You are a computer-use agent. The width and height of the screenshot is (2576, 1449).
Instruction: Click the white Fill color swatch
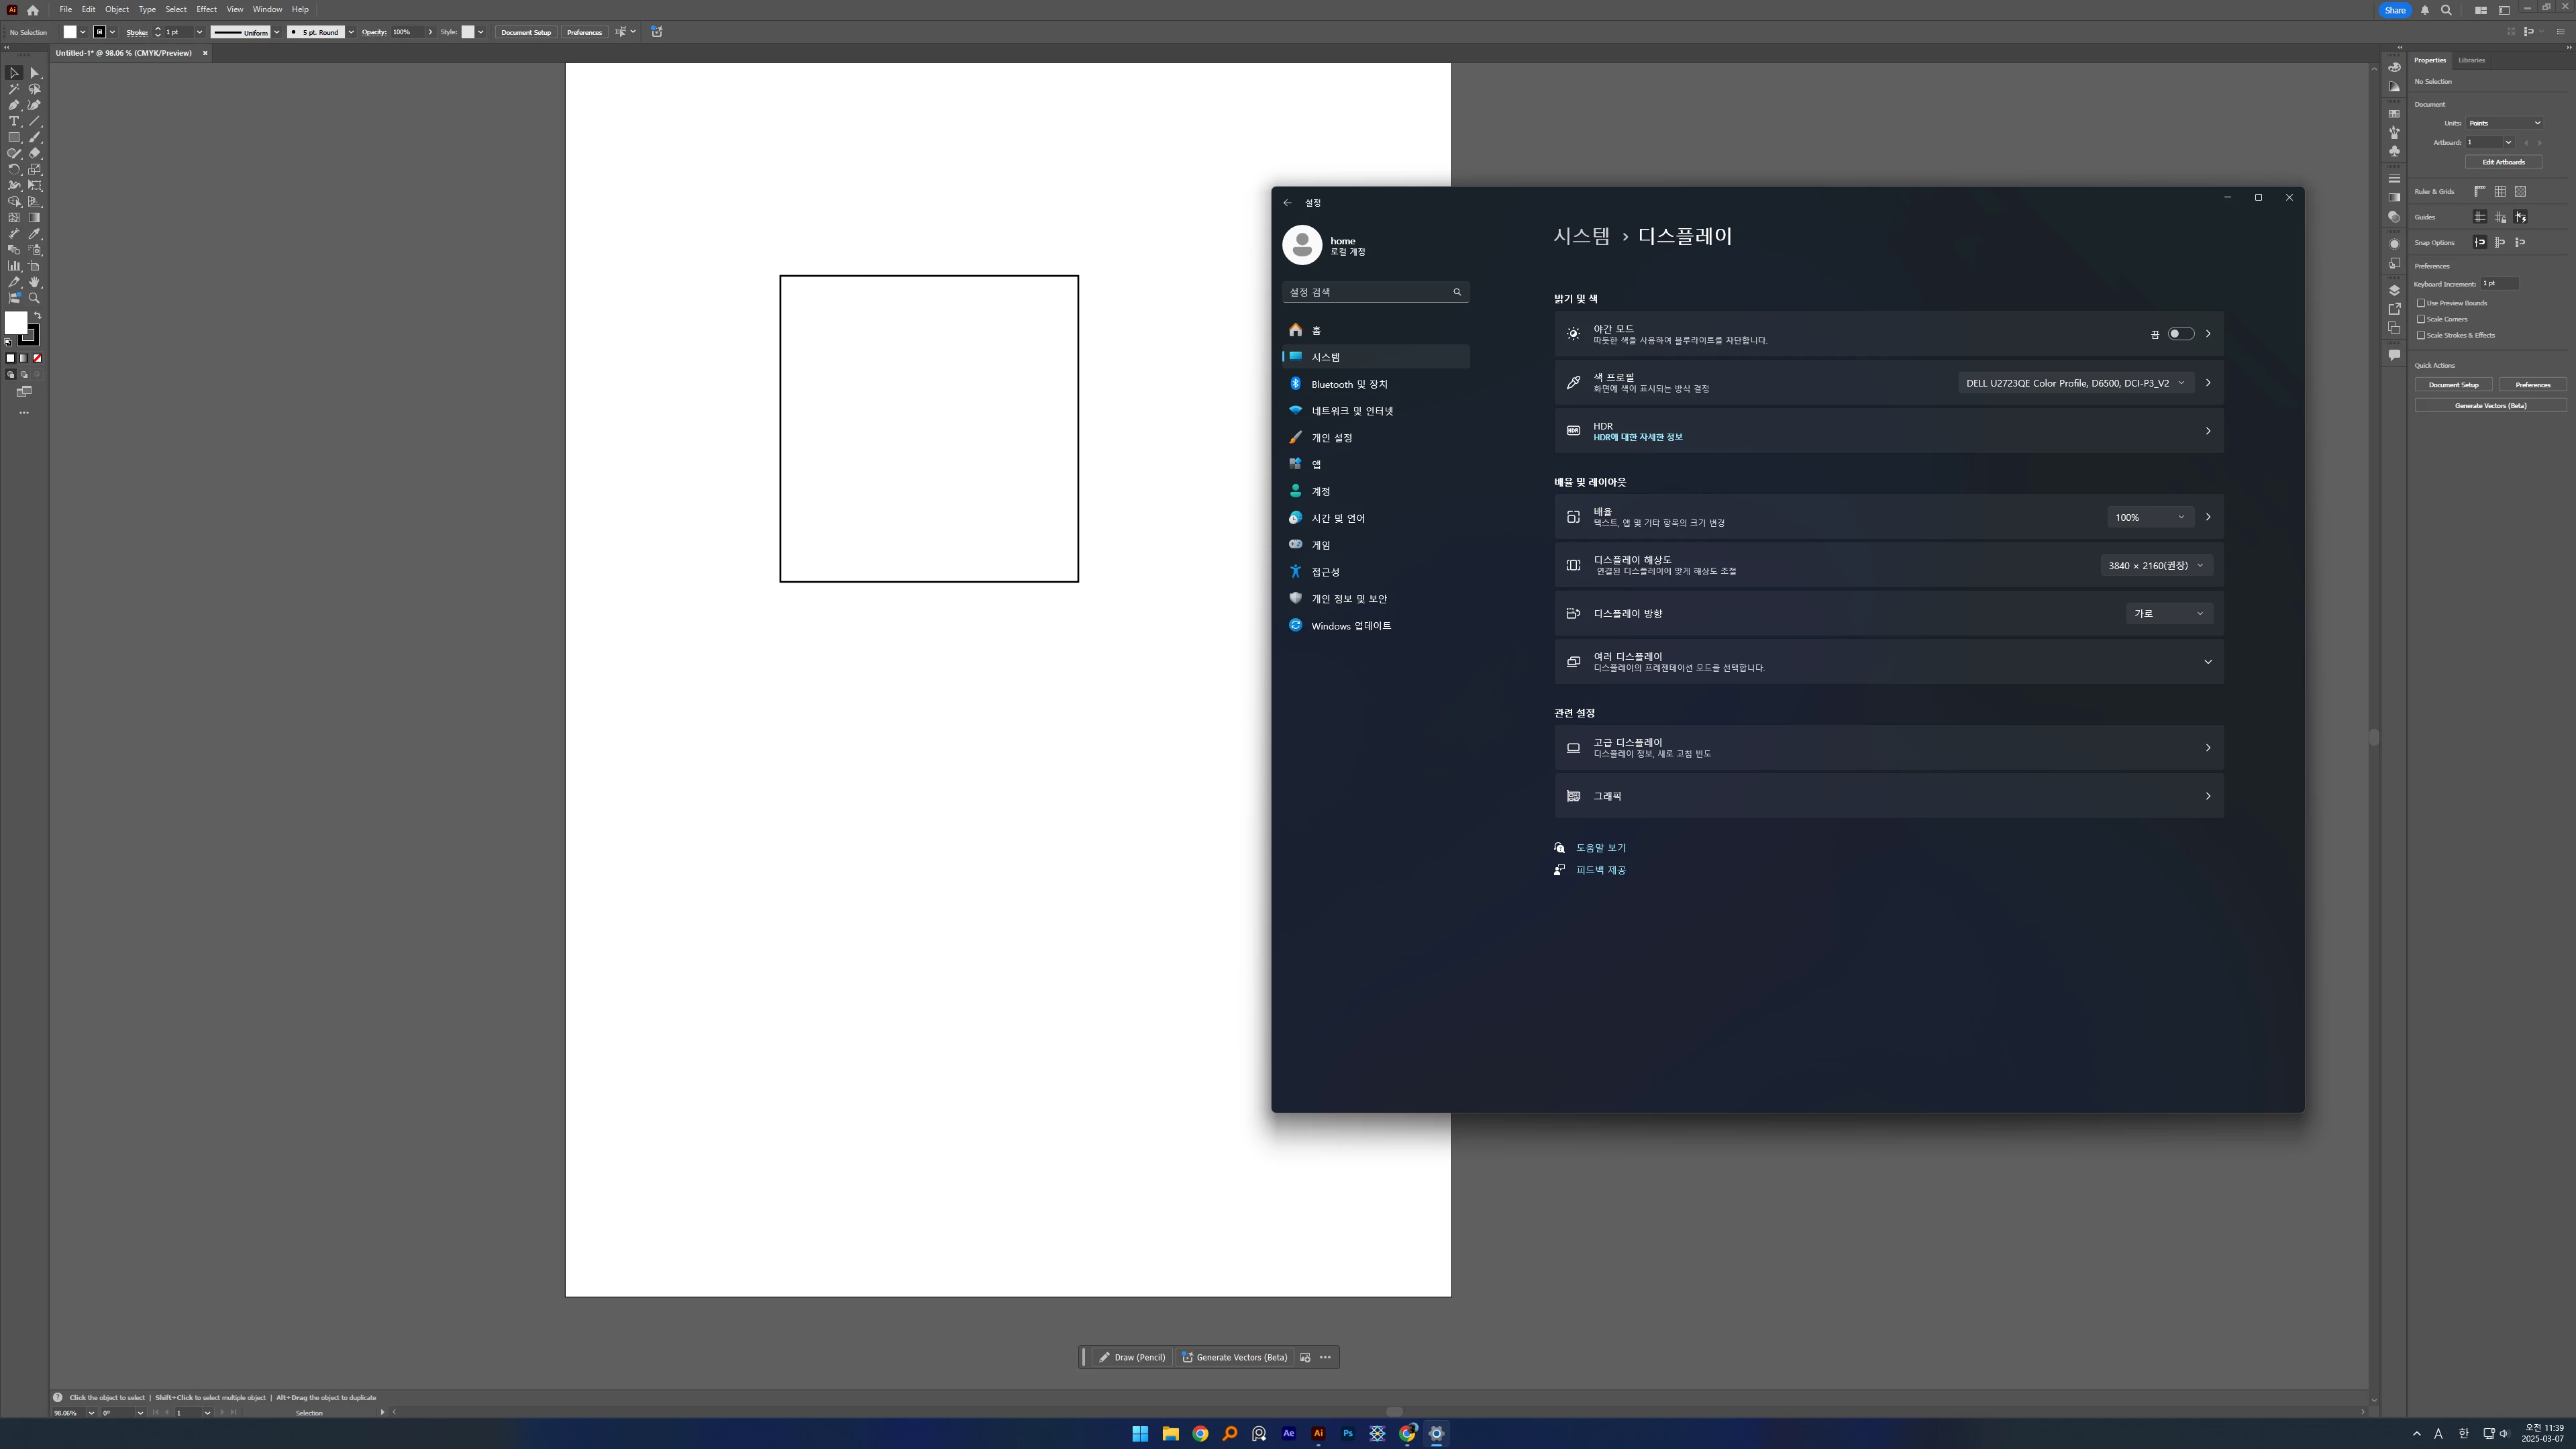[x=15, y=322]
